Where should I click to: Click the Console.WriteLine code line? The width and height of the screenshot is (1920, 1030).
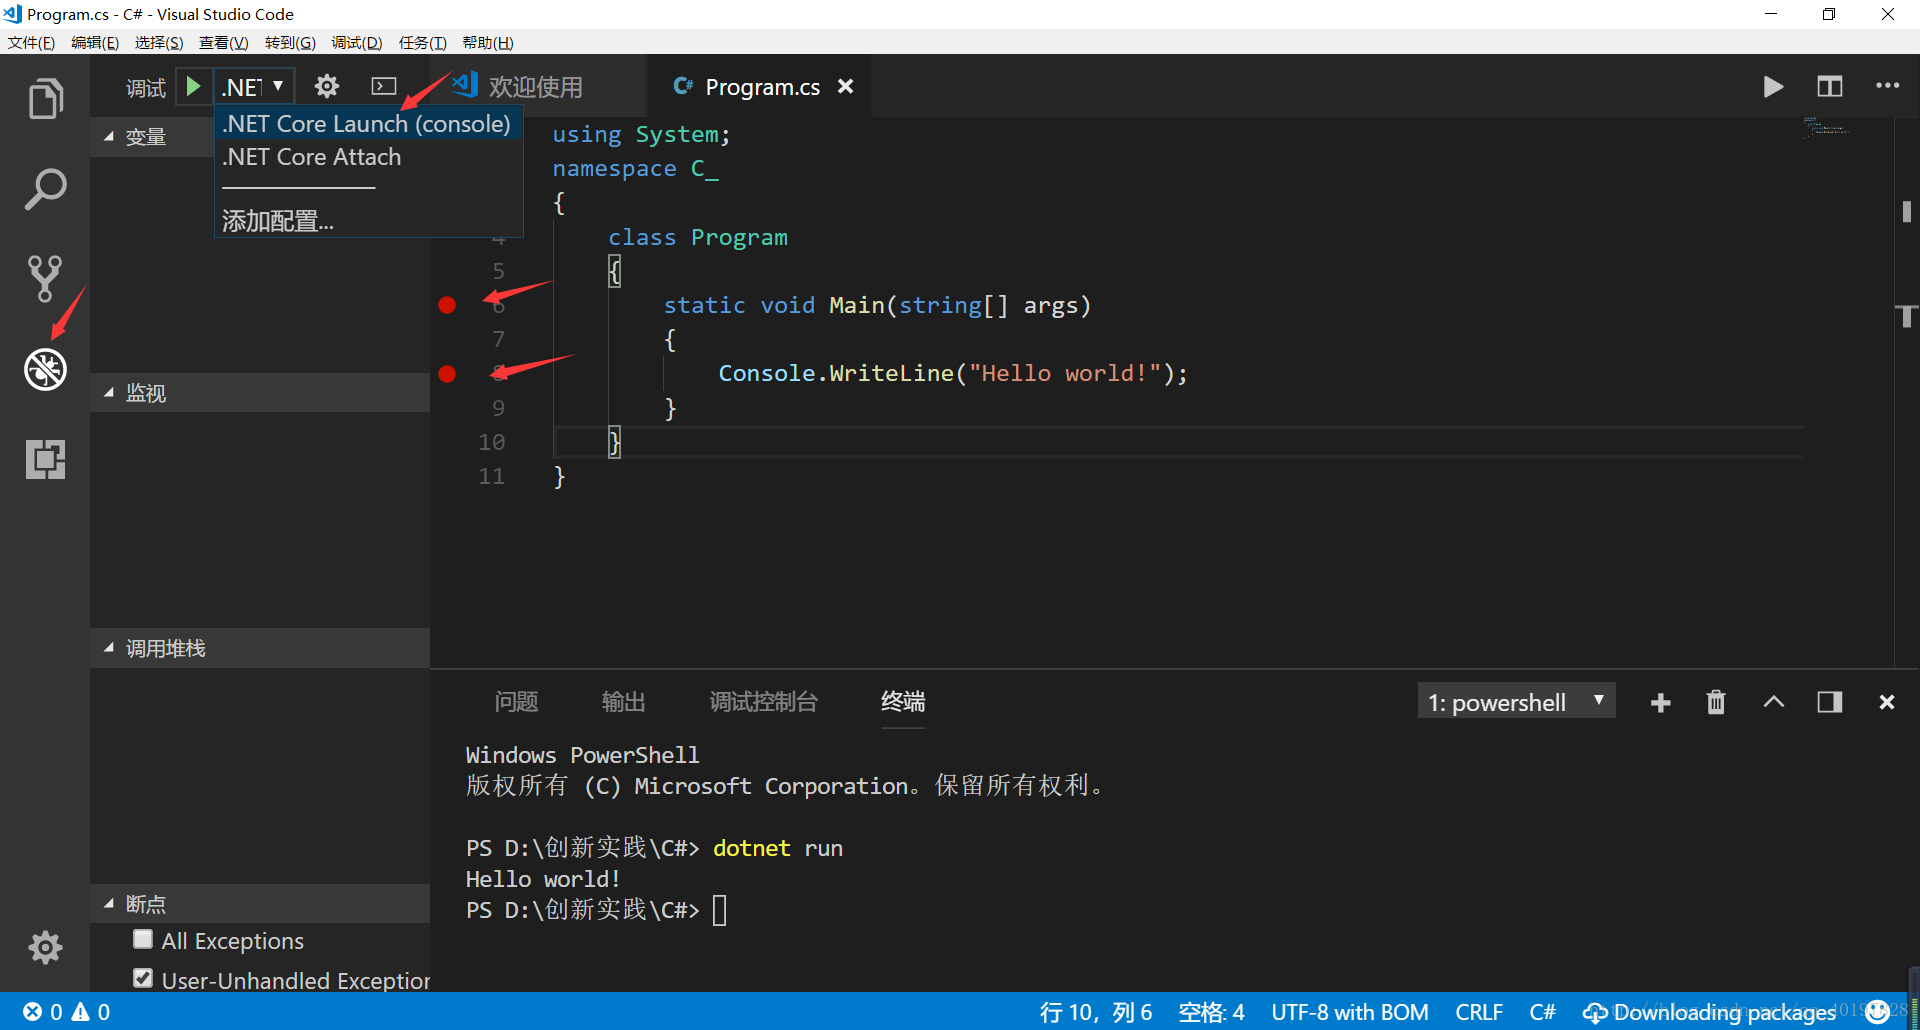(x=952, y=373)
